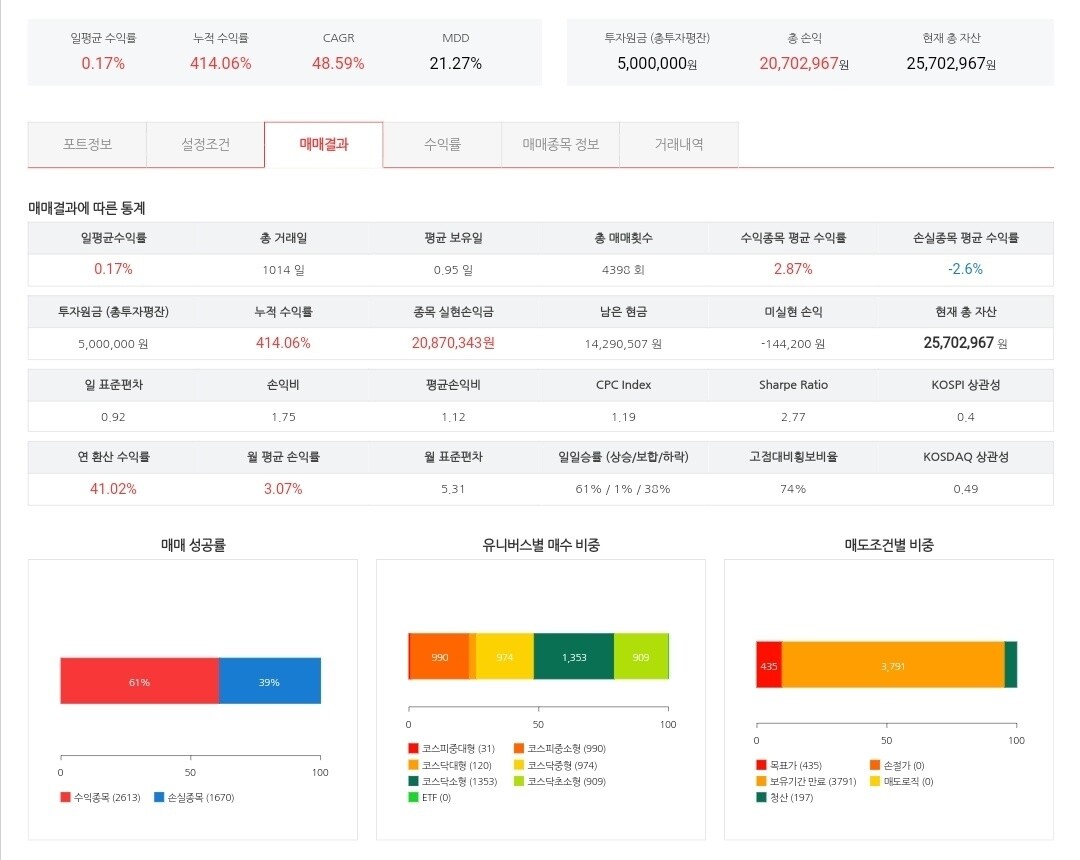Select the 매매결과 tab
Image resolution: width=1080 pixels, height=860 pixels.
click(323, 144)
